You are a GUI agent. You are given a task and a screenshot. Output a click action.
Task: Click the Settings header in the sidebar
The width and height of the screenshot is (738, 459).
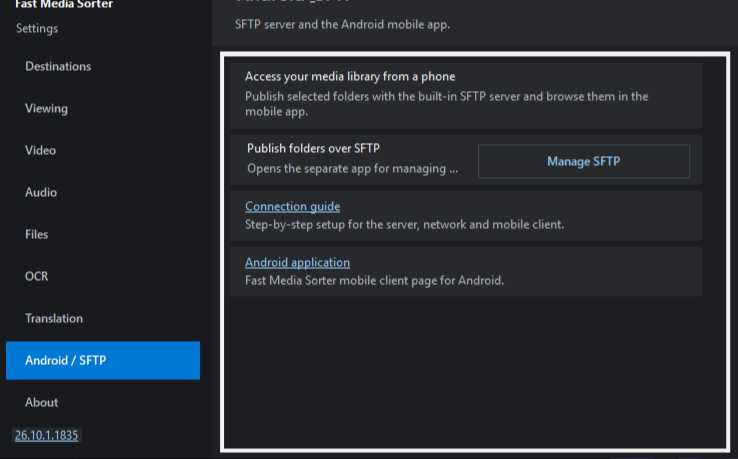(37, 28)
